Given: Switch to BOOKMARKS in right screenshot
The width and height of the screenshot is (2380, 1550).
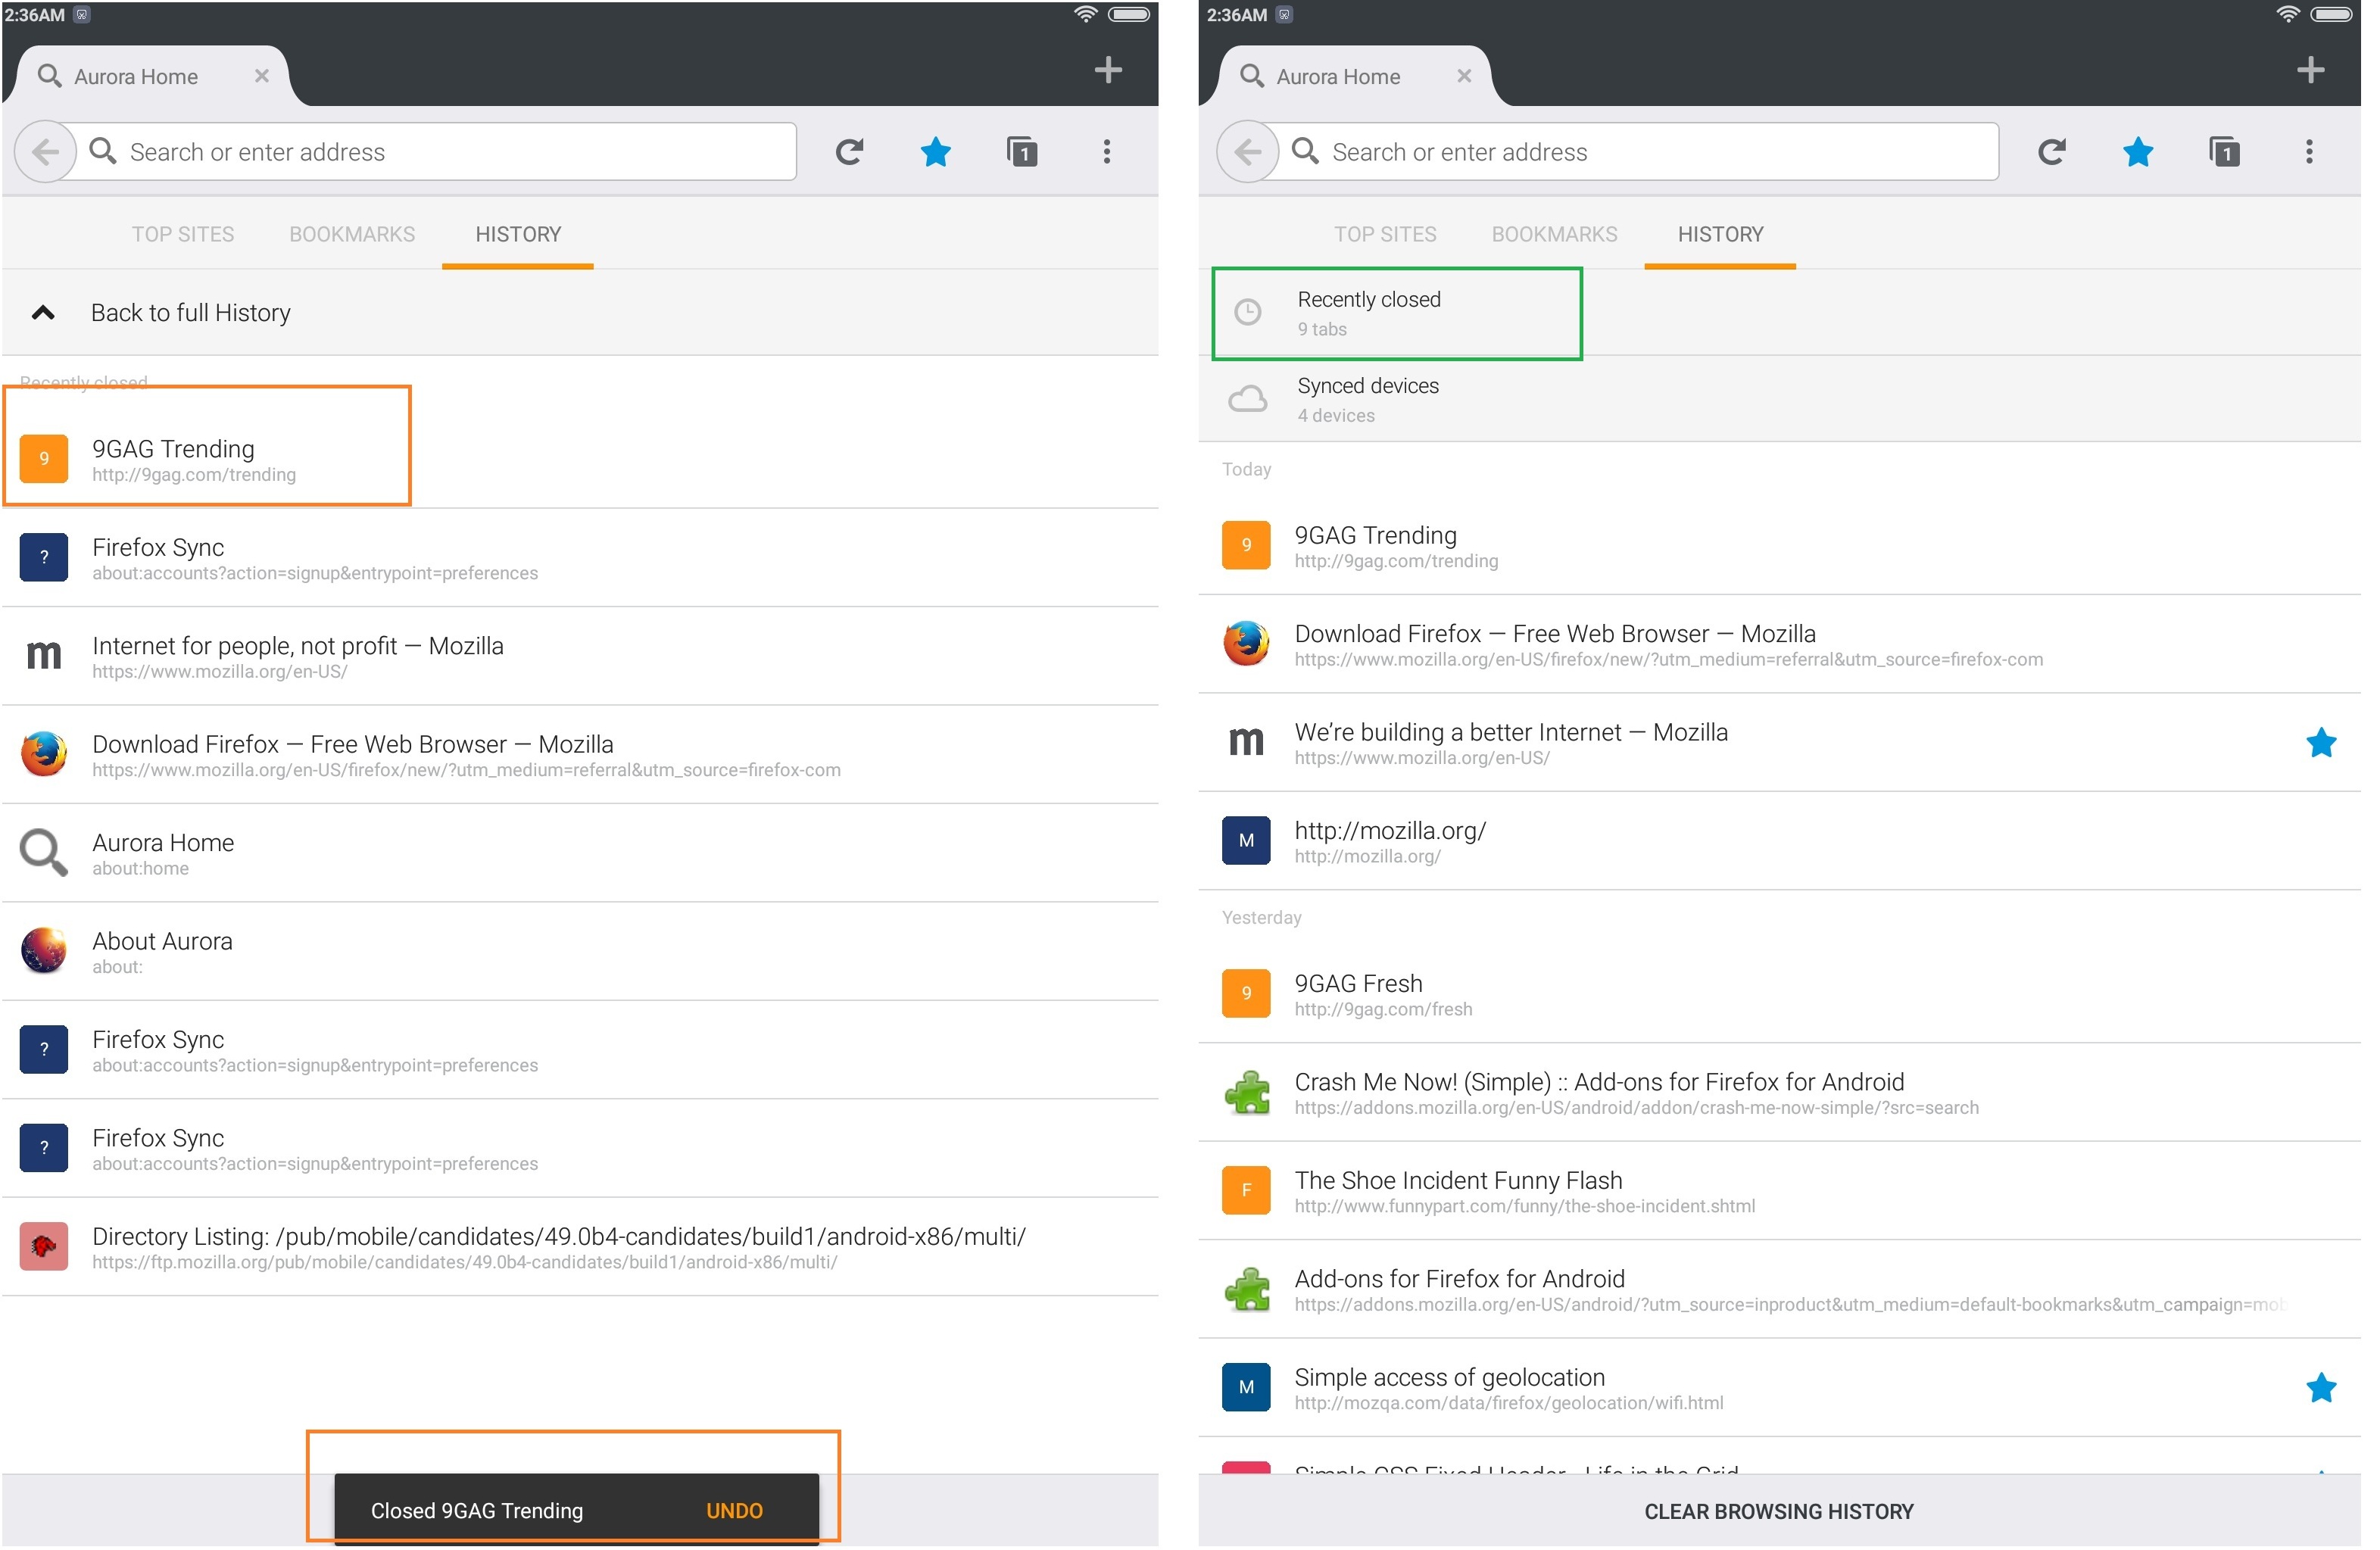Looking at the screenshot, I should (x=1554, y=234).
